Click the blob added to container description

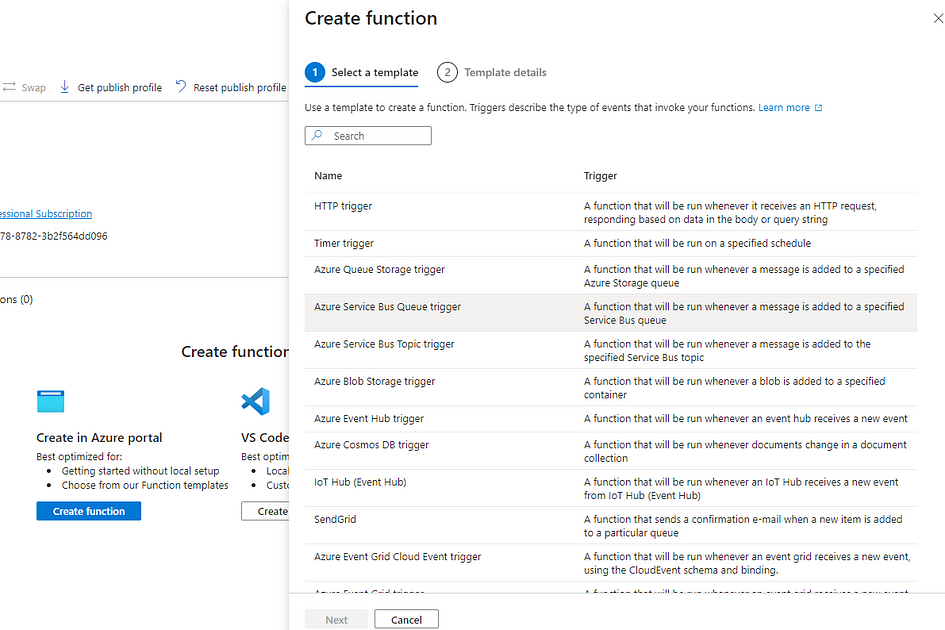point(734,388)
